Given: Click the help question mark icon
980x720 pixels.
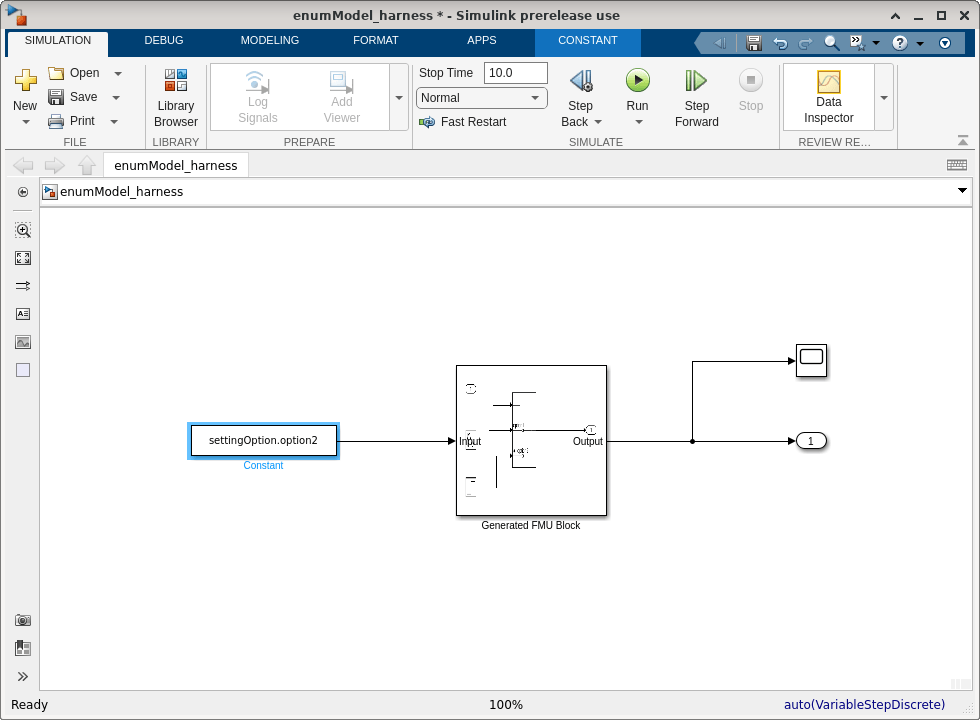Looking at the screenshot, I should coord(899,42).
